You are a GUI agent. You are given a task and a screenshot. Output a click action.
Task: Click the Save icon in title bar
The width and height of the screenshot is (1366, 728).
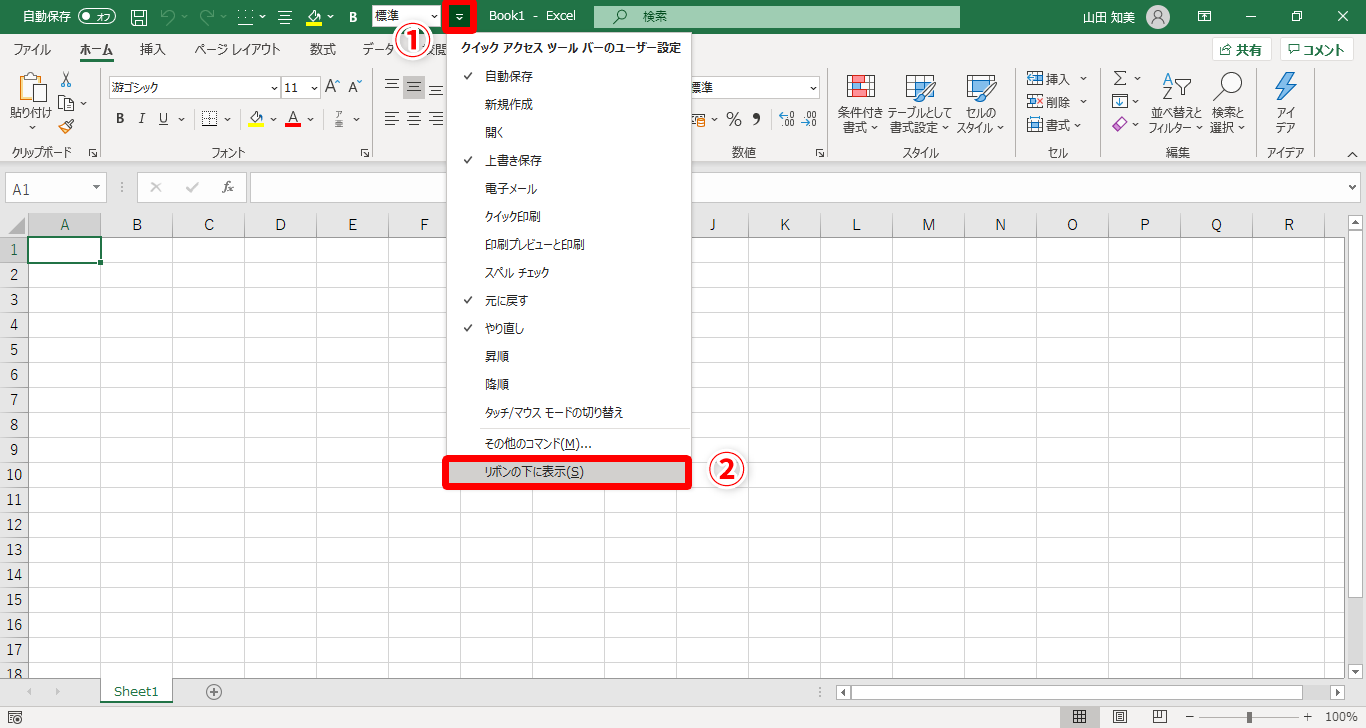coord(140,17)
